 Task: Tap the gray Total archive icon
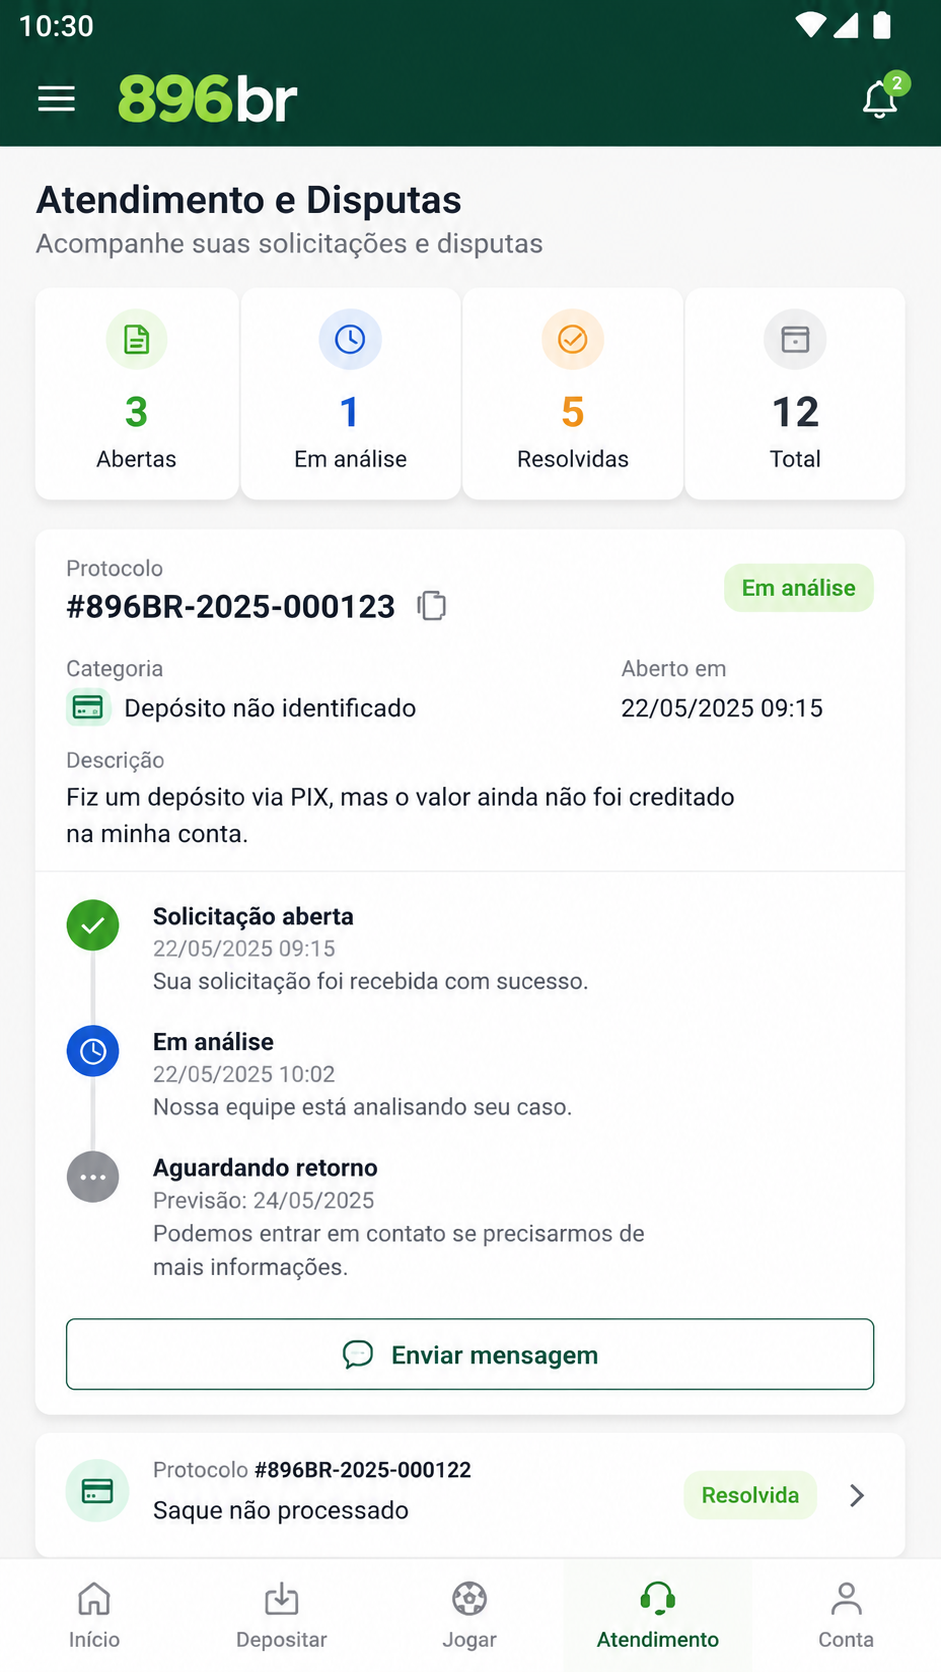pyautogui.click(x=795, y=340)
